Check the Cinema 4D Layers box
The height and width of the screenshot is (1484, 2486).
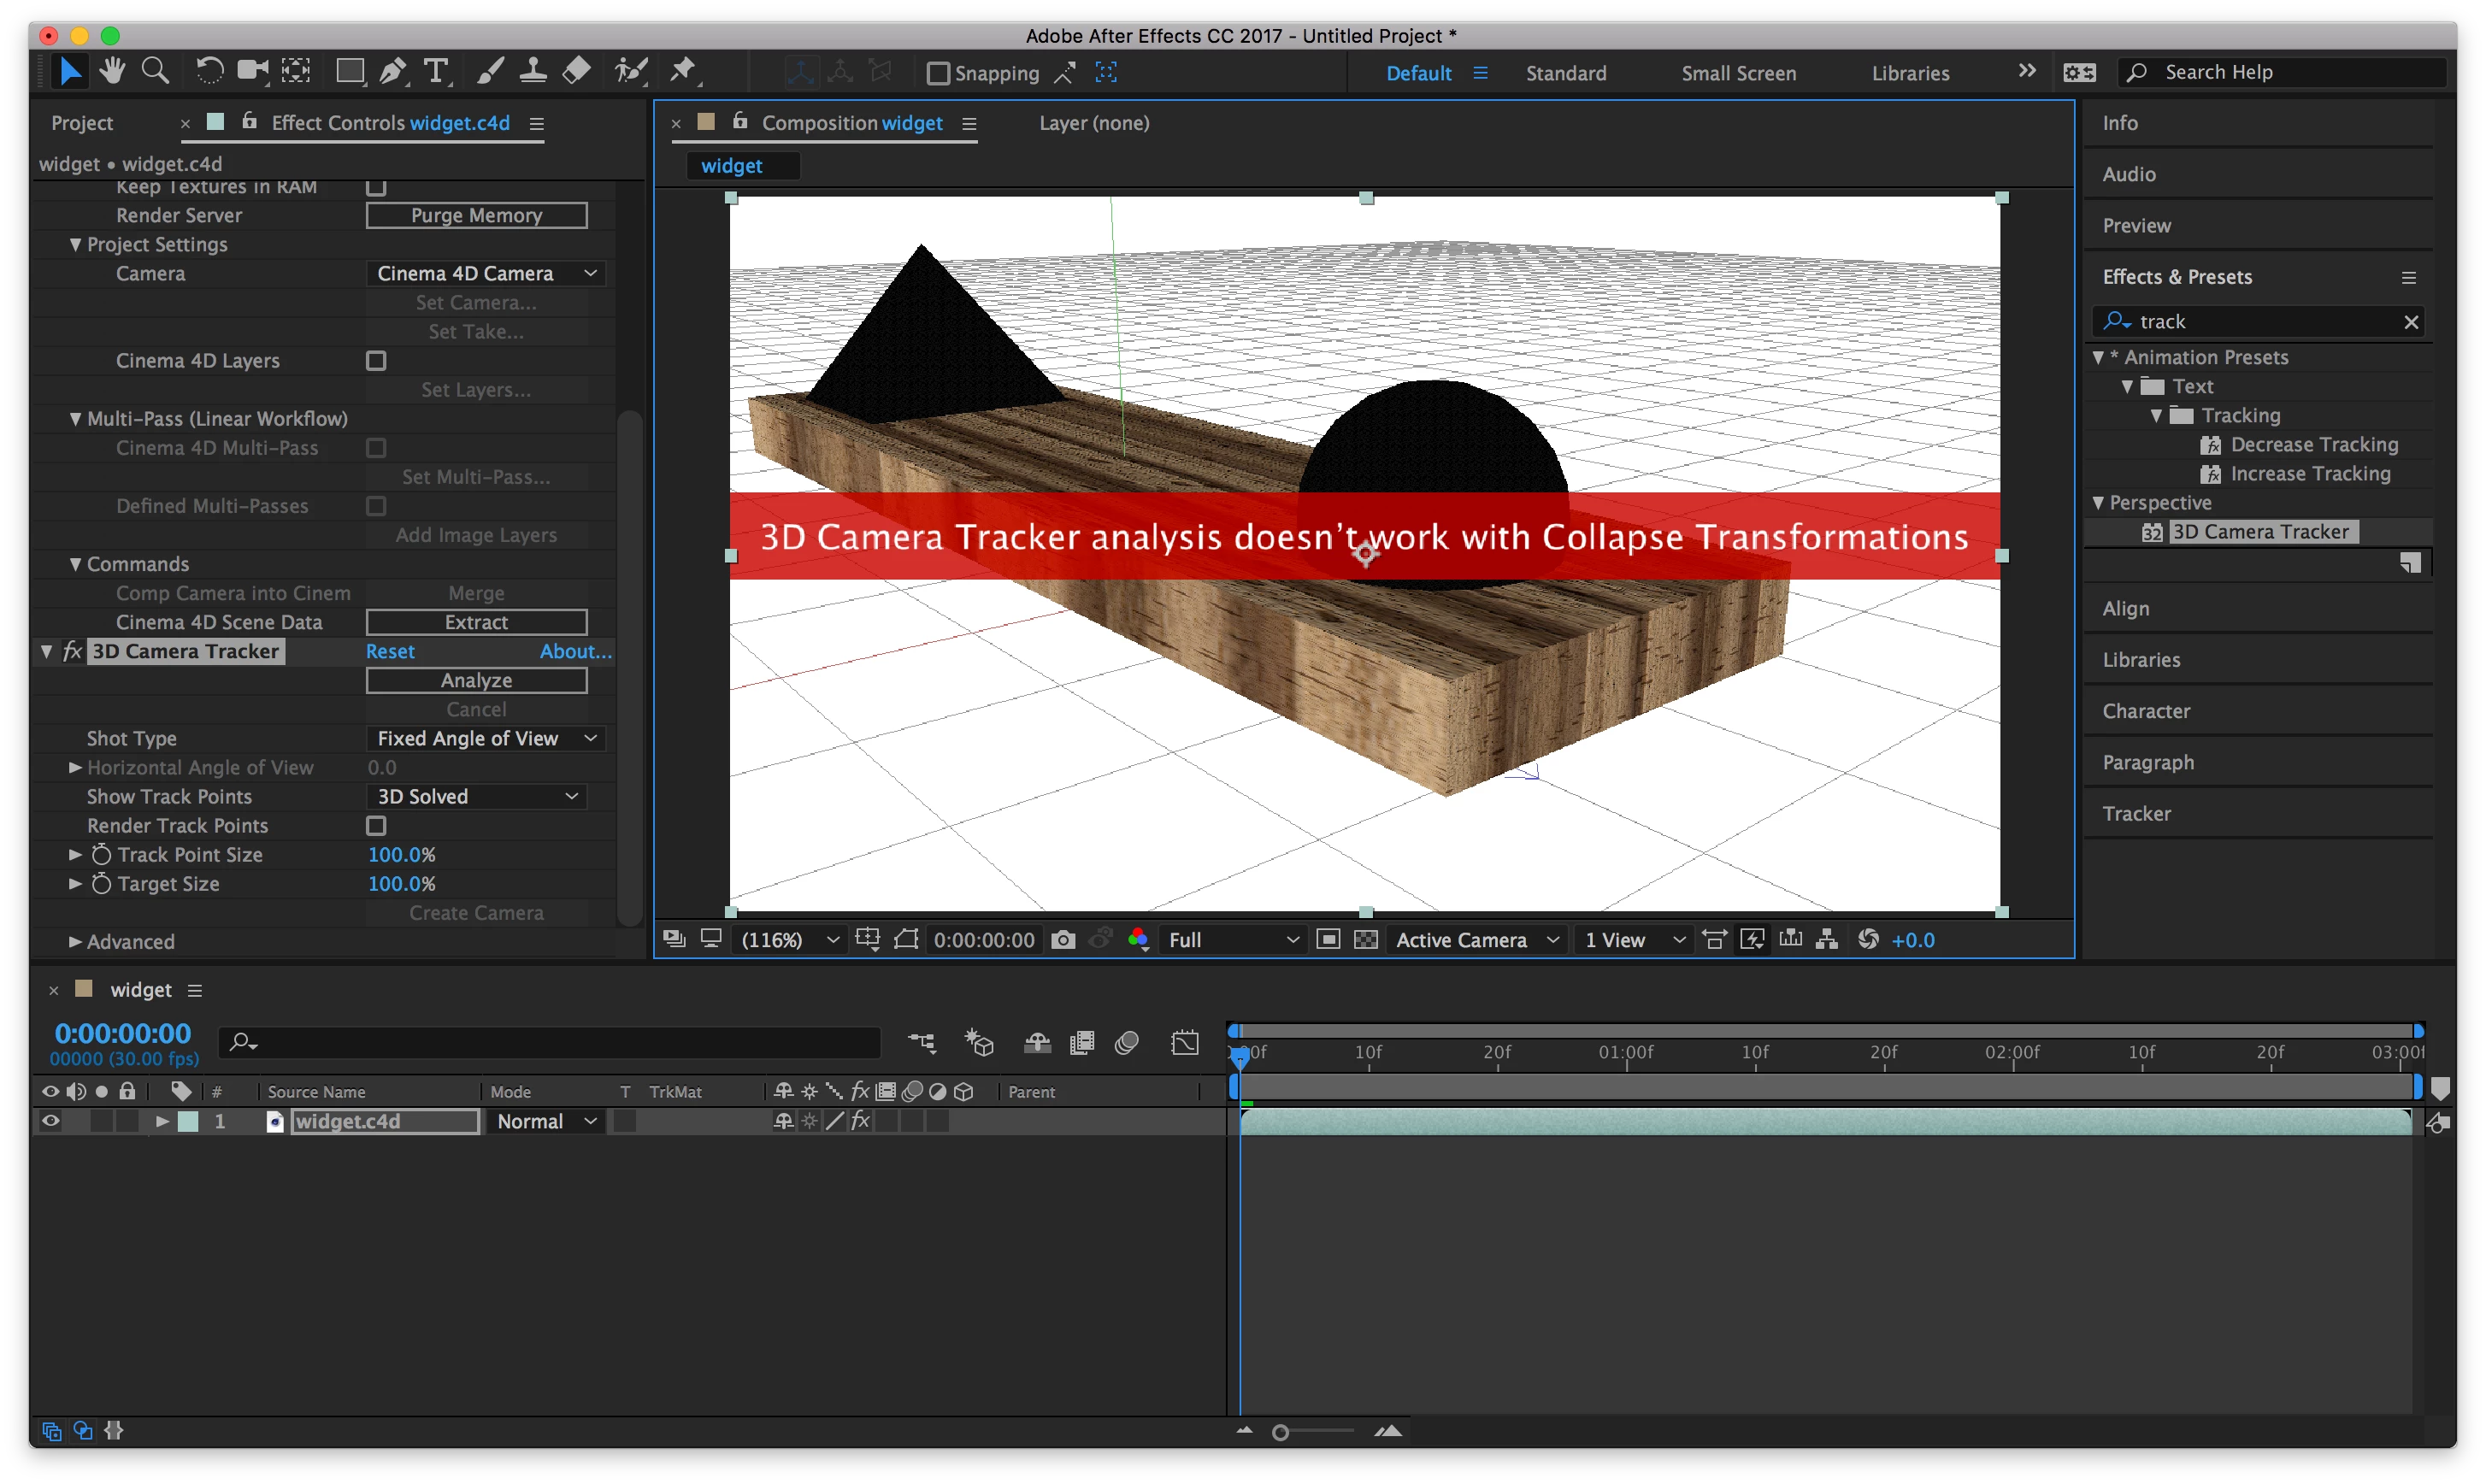point(376,361)
